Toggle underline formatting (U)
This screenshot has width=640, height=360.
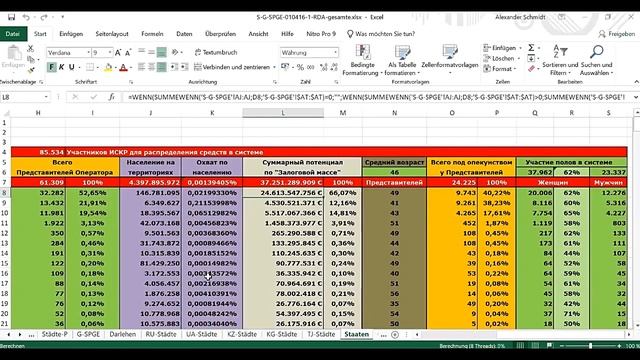click(72, 67)
